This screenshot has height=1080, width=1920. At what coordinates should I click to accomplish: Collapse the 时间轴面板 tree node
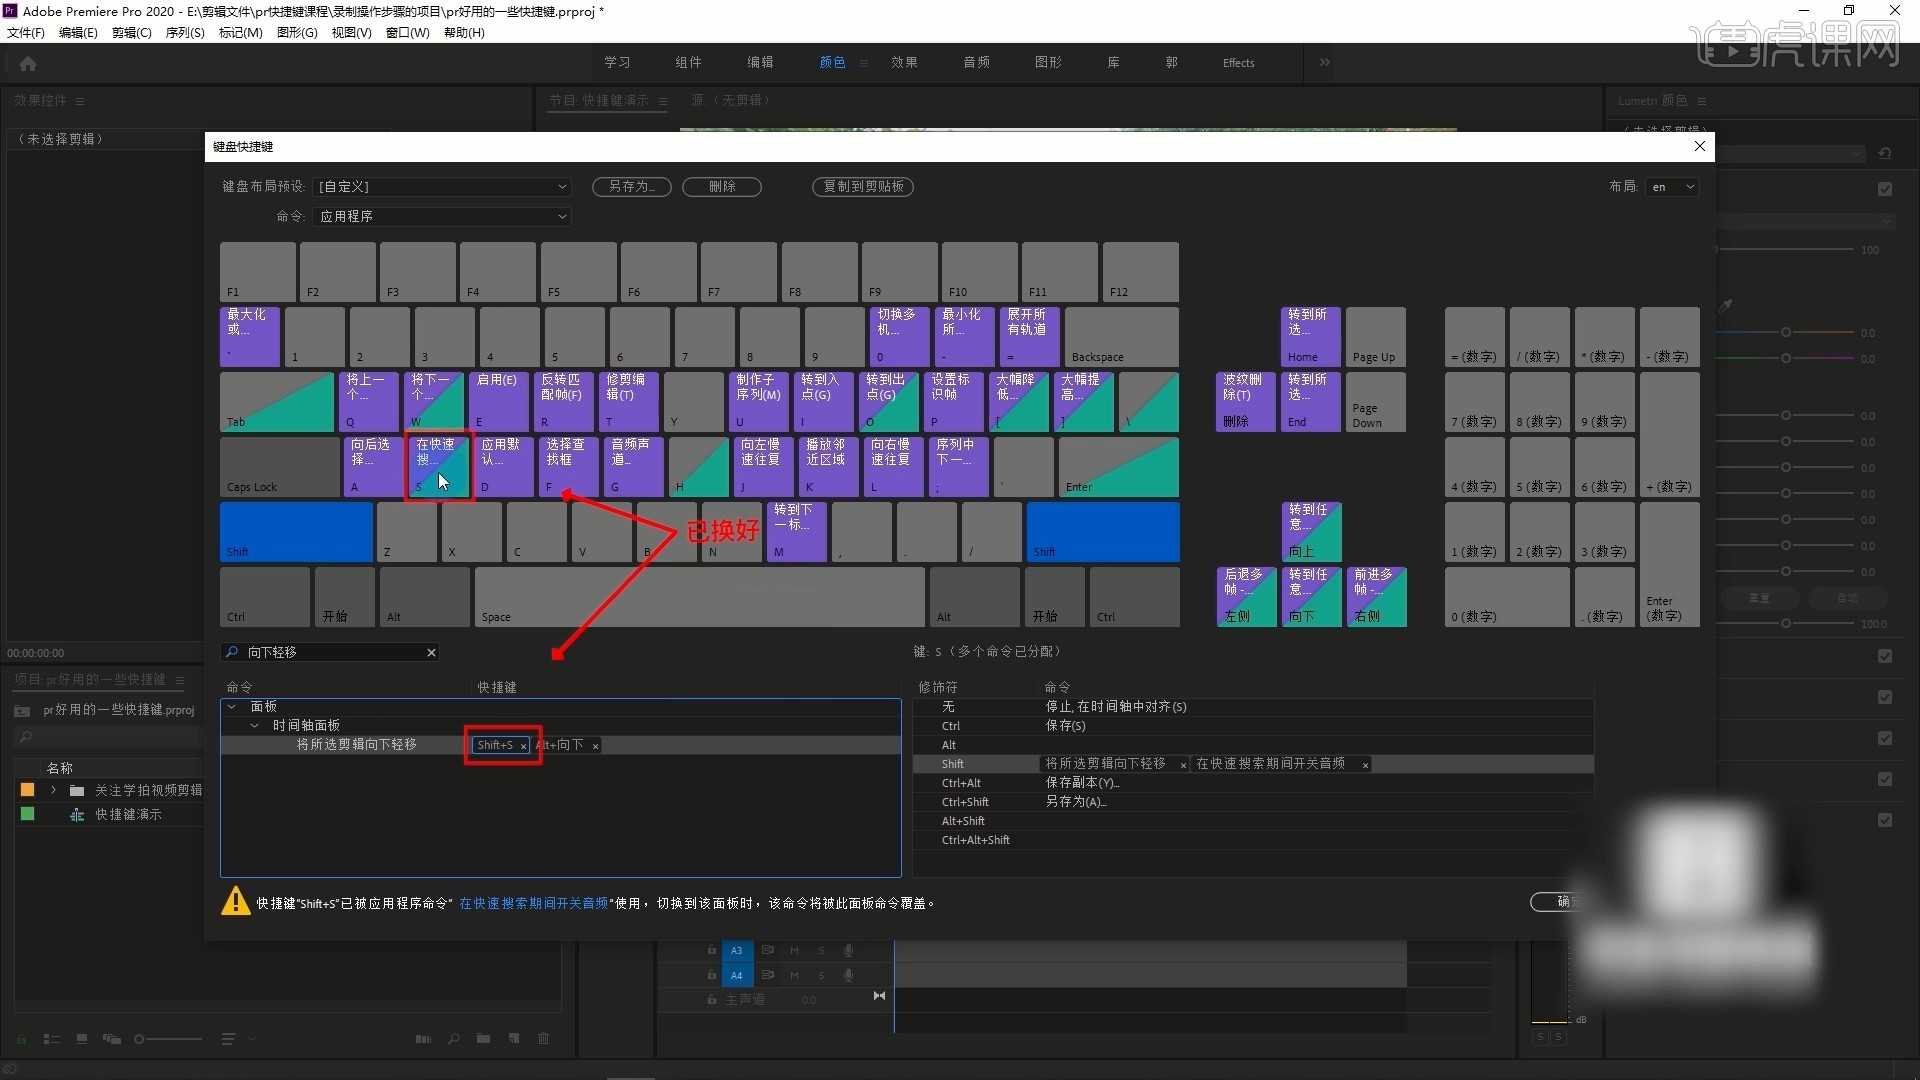(254, 726)
